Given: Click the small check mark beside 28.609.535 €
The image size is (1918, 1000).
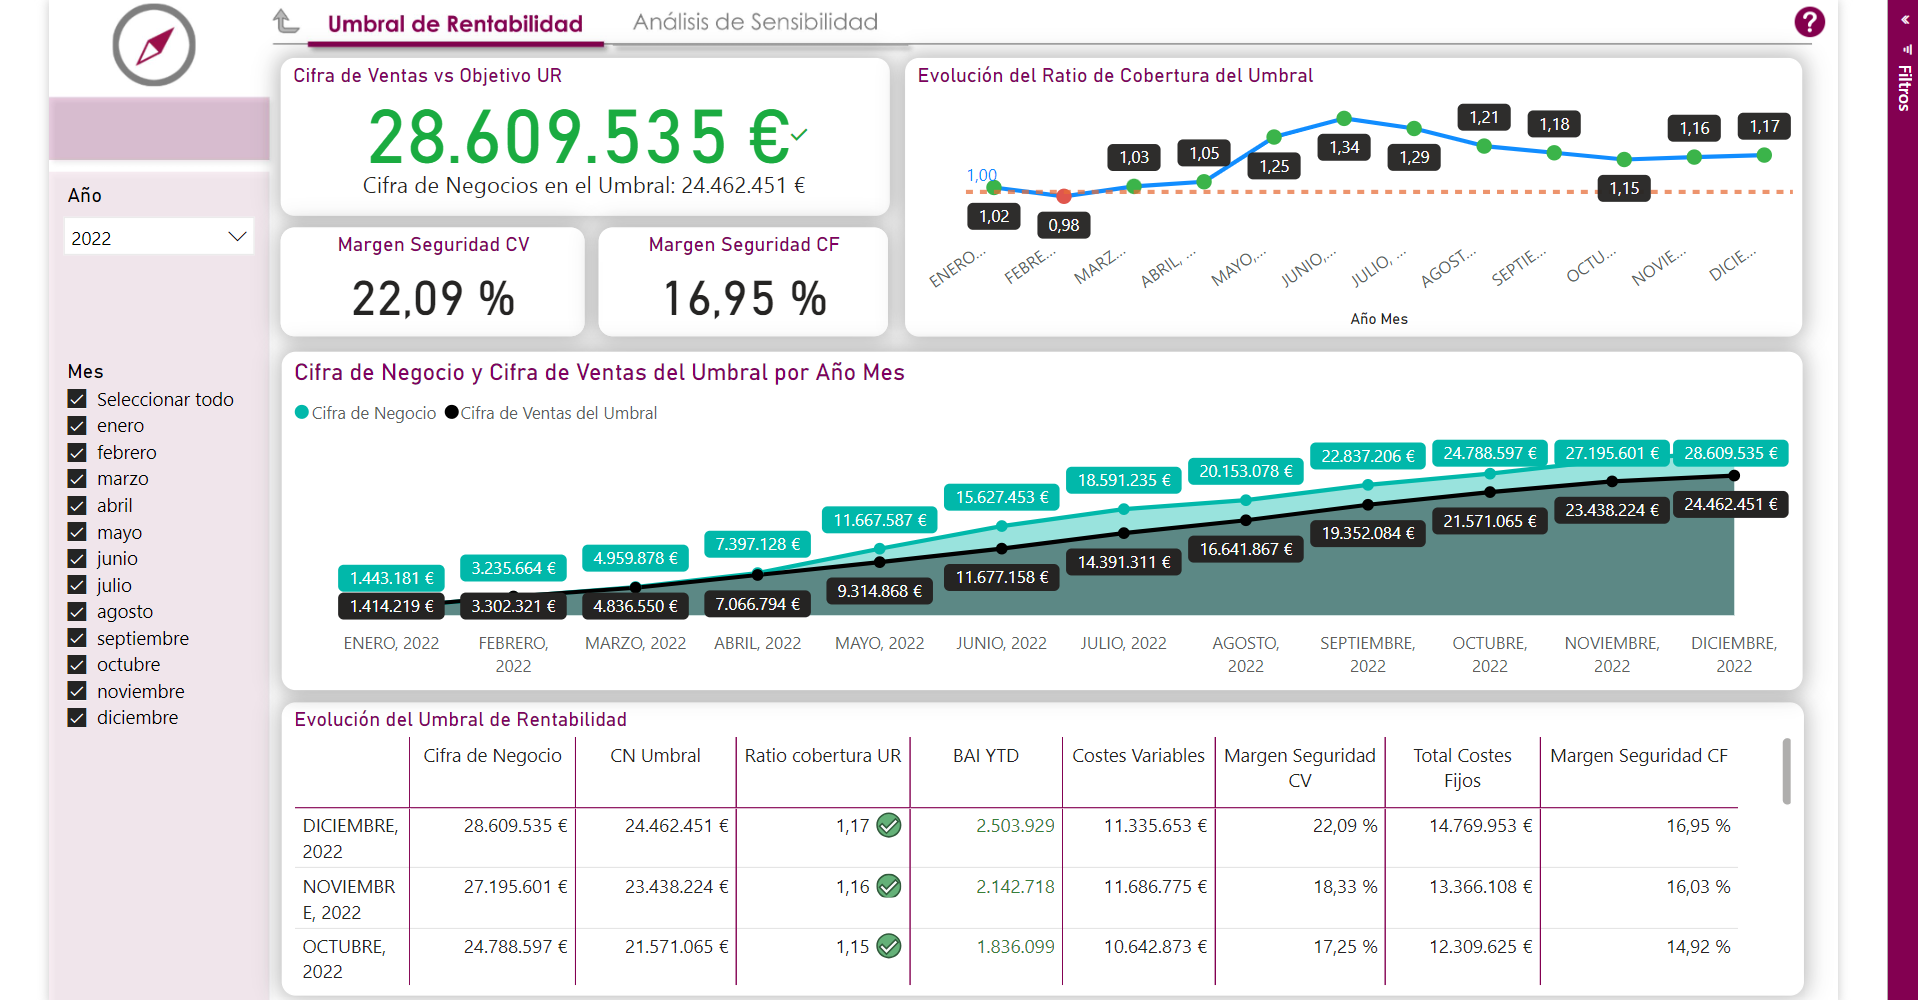Looking at the screenshot, I should [x=799, y=134].
